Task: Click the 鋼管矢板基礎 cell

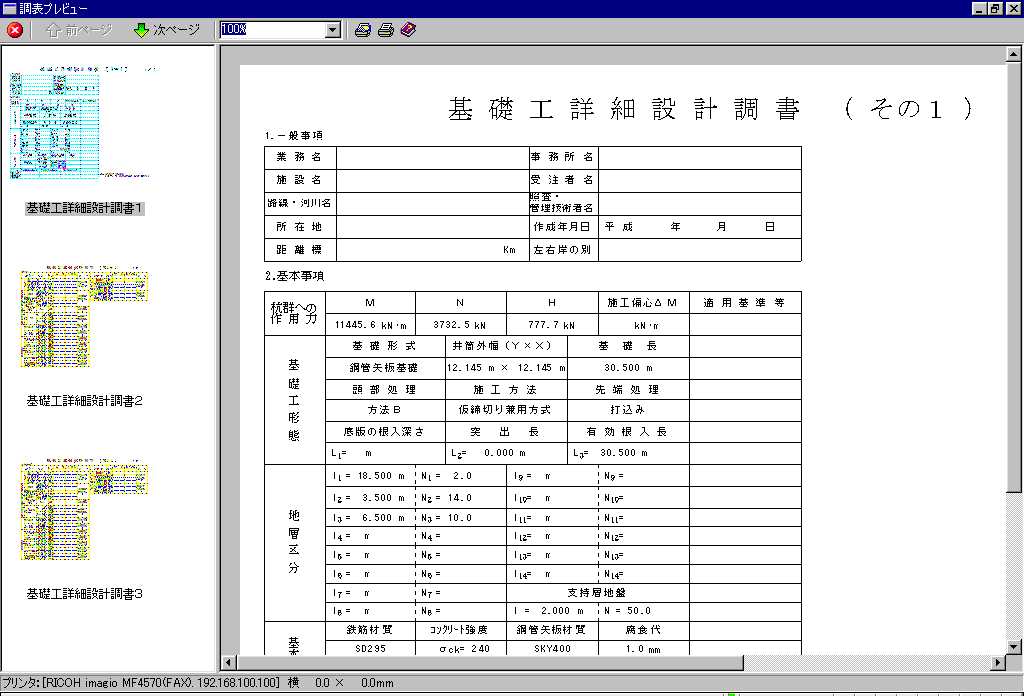Action: click(385, 368)
